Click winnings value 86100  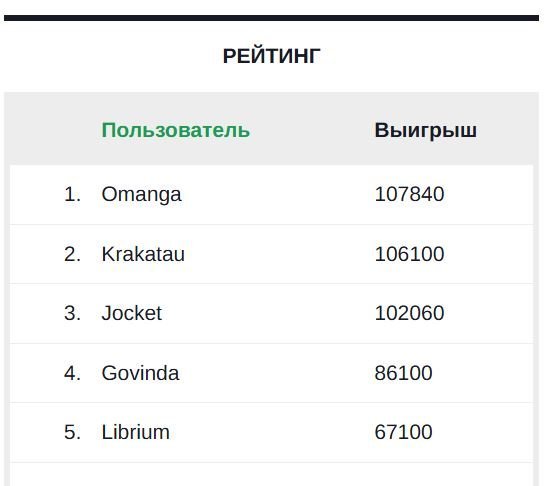(403, 373)
